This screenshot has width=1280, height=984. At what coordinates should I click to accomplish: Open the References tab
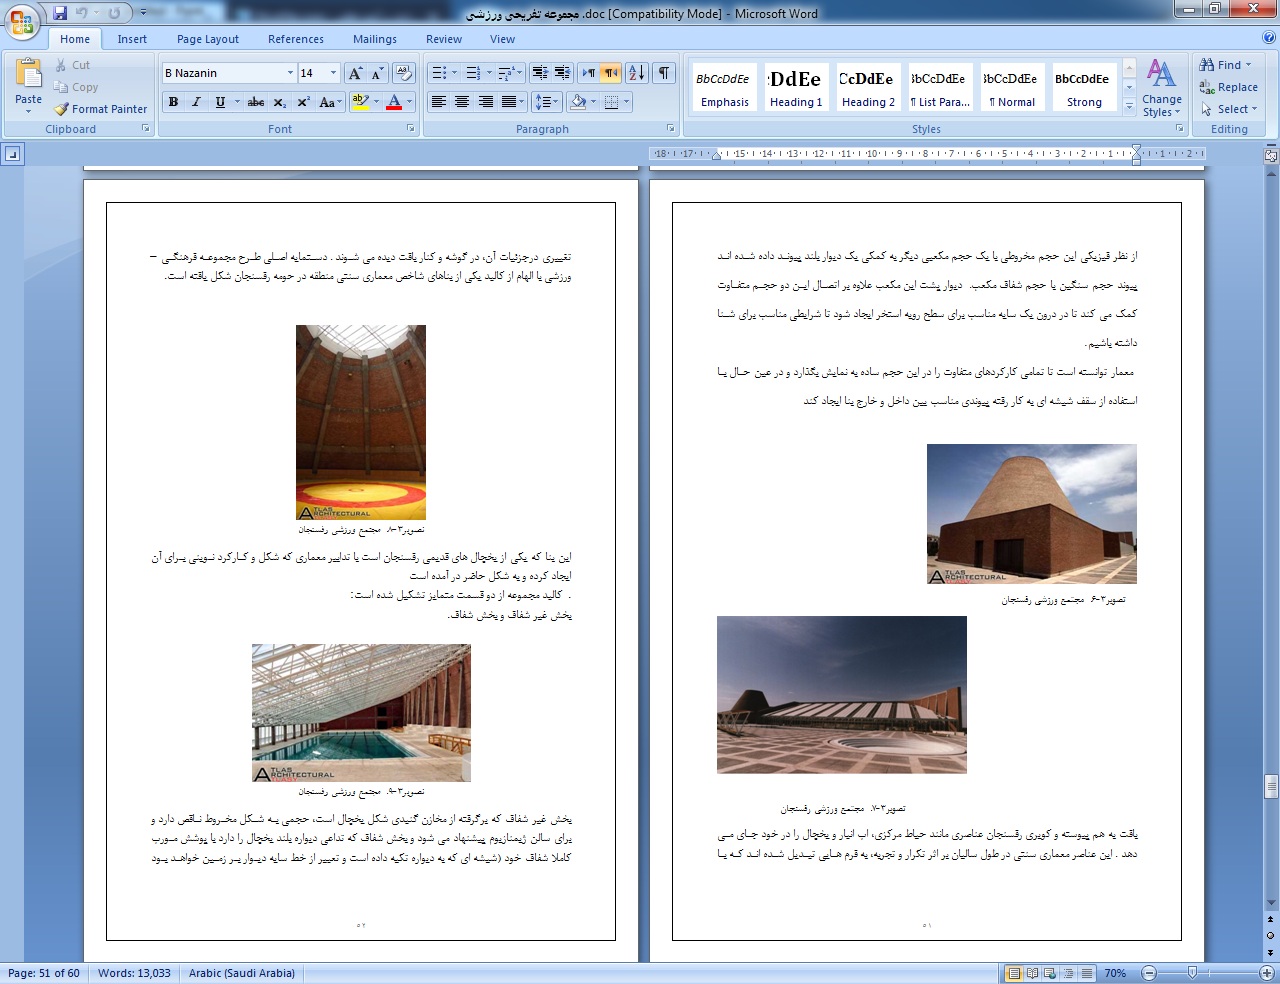[x=296, y=39]
